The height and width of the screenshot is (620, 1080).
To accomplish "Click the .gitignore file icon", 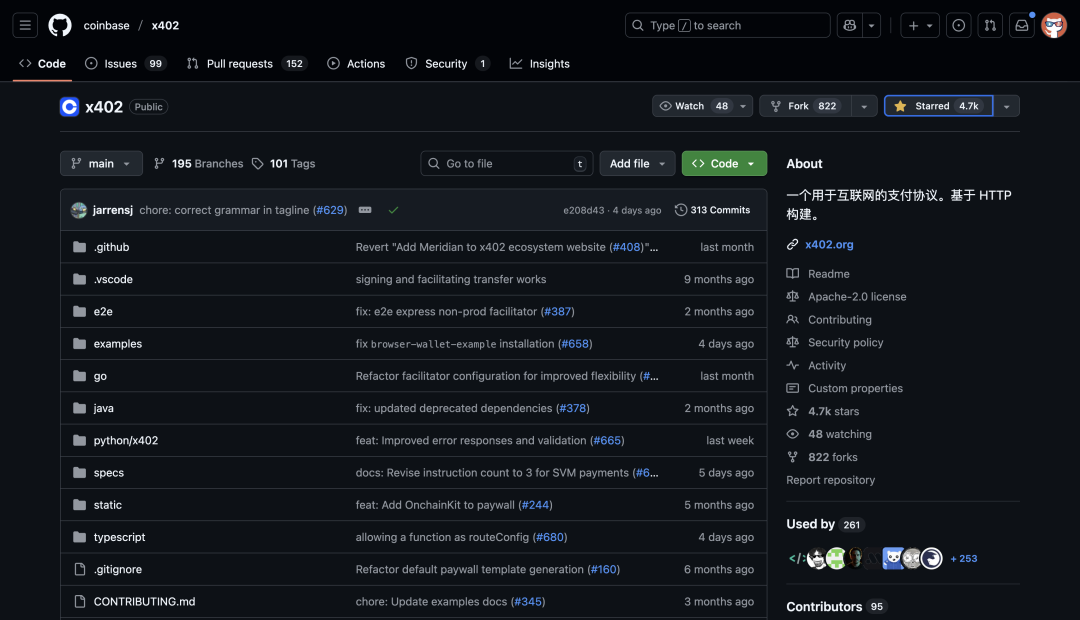I will tap(80, 569).
